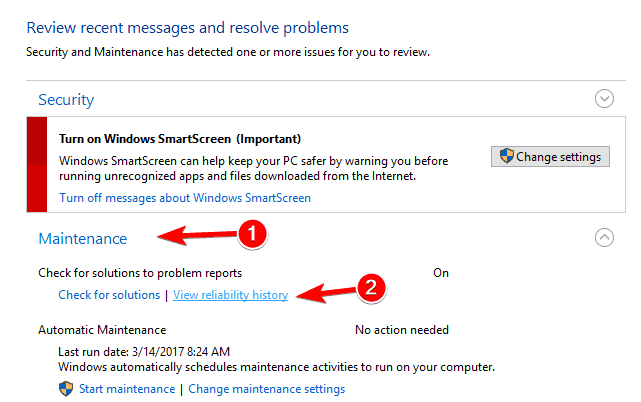641x402 pixels.
Task: Open Change maintenance settings
Action: 266,389
